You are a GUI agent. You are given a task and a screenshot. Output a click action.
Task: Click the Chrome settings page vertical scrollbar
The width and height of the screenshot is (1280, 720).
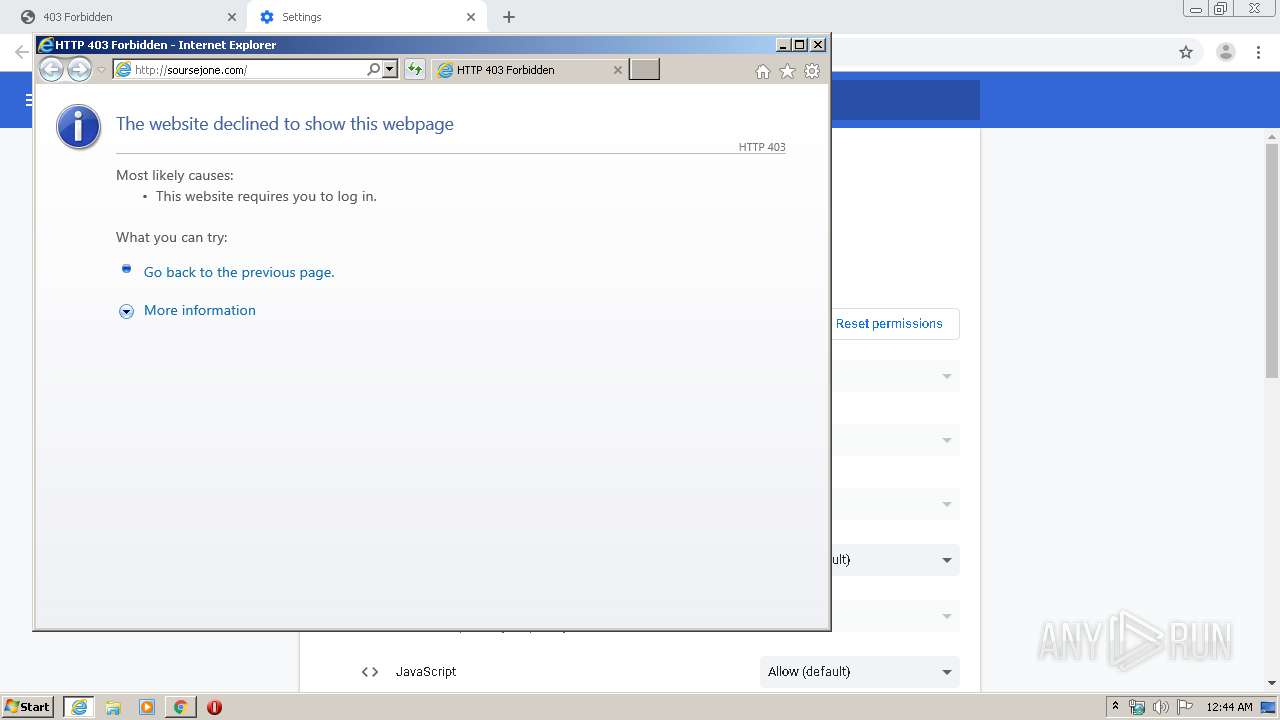(1272, 260)
